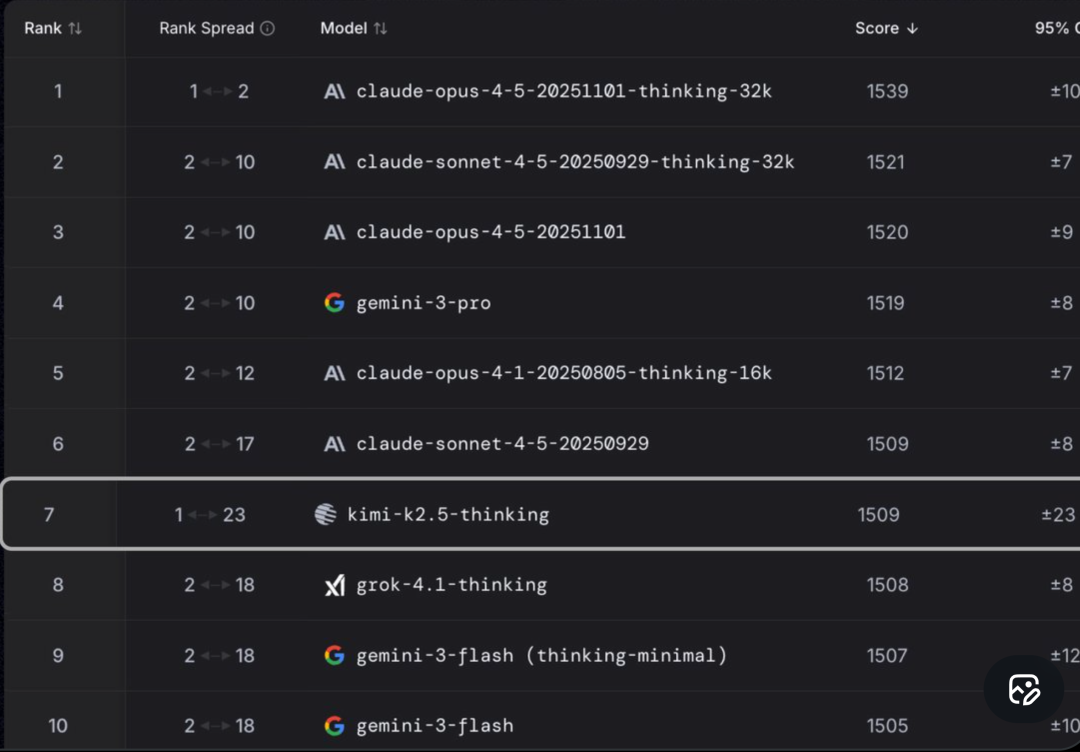Click the Anthropic logo beside claude-opus-4-5-20251101-thinking-32k
Image resolution: width=1080 pixels, height=752 pixels.
tap(334, 92)
